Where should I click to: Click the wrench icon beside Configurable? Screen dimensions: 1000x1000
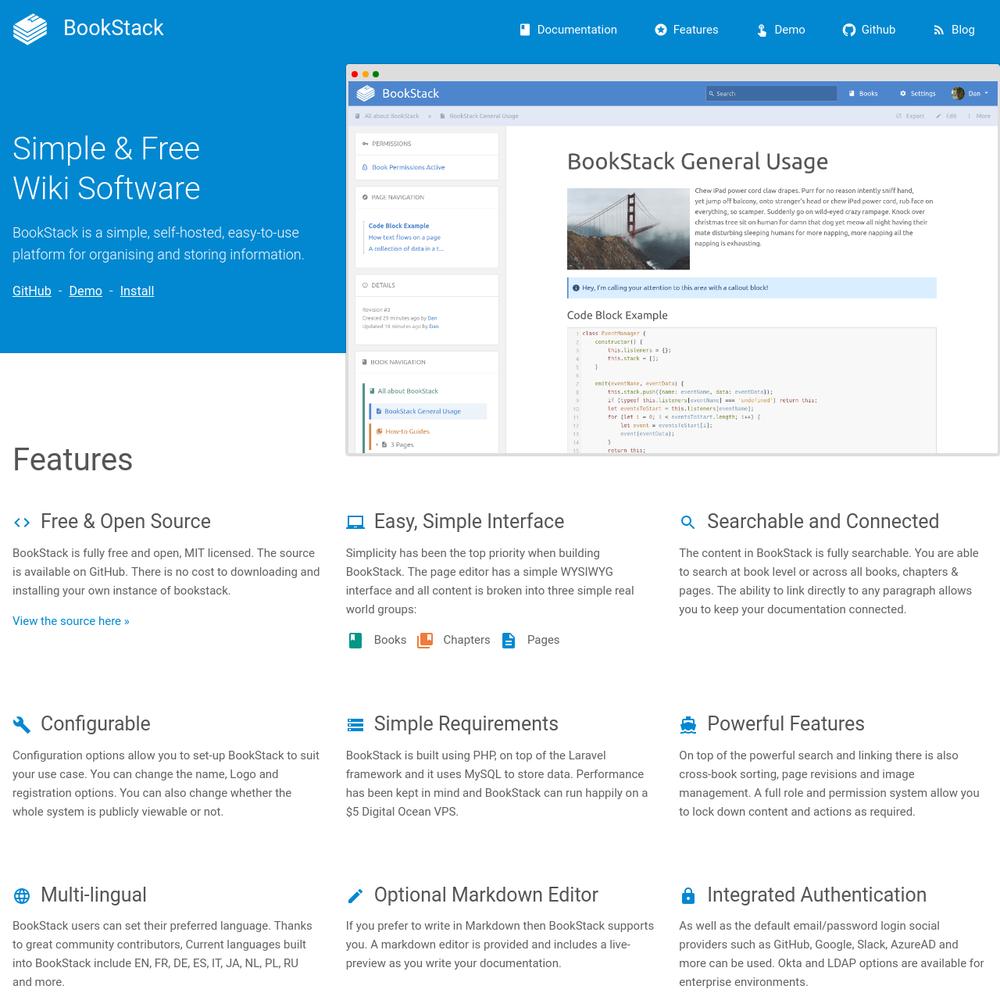pyautogui.click(x=22, y=724)
